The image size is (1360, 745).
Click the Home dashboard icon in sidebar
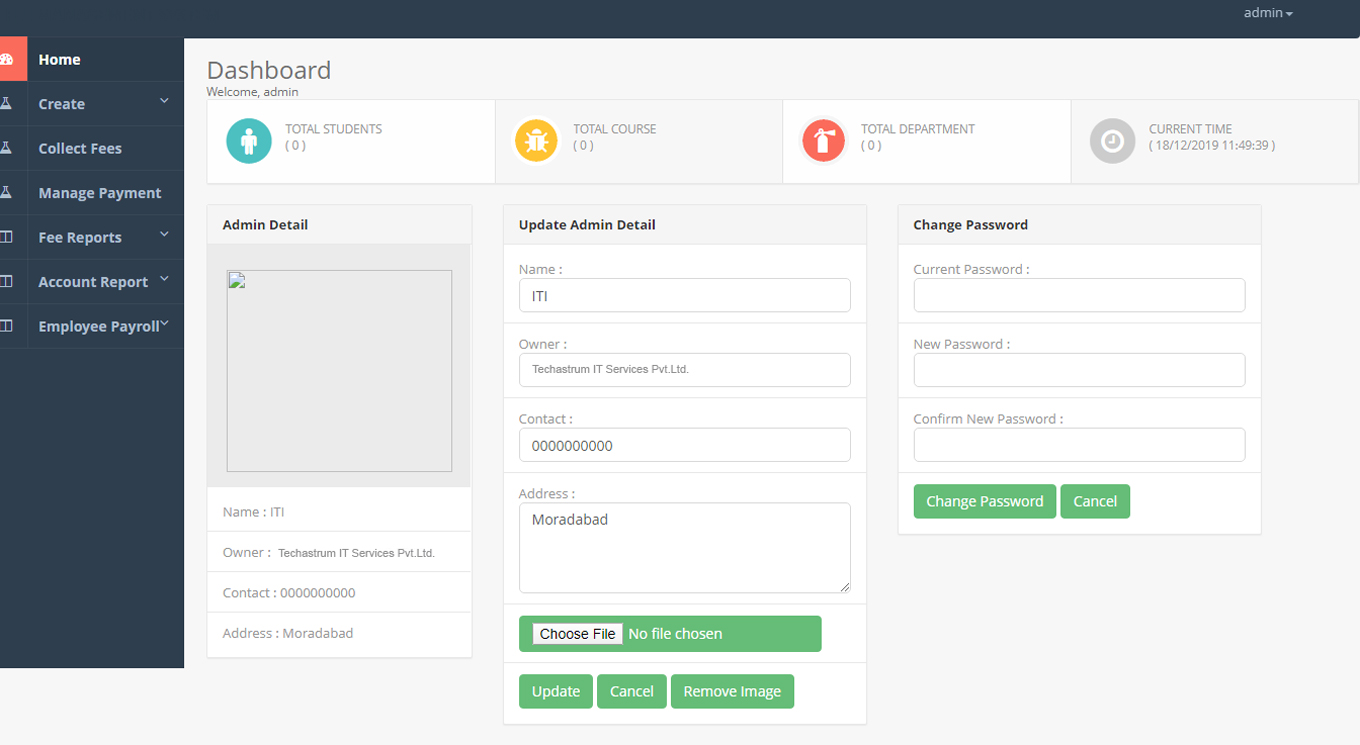[6, 60]
